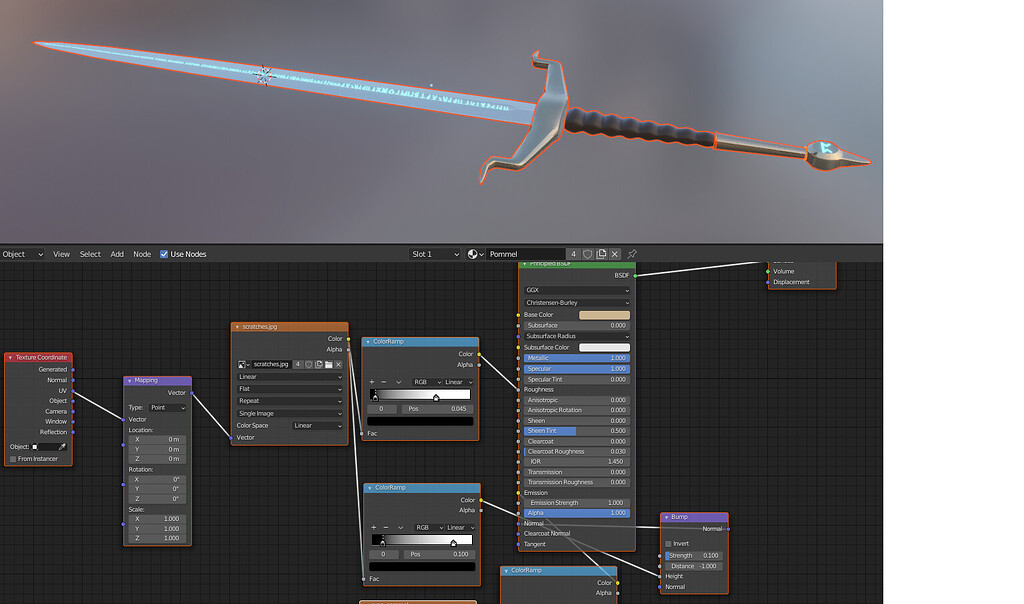Click the Specular slider
Screen dimensions: 1024x604
[x=577, y=369]
